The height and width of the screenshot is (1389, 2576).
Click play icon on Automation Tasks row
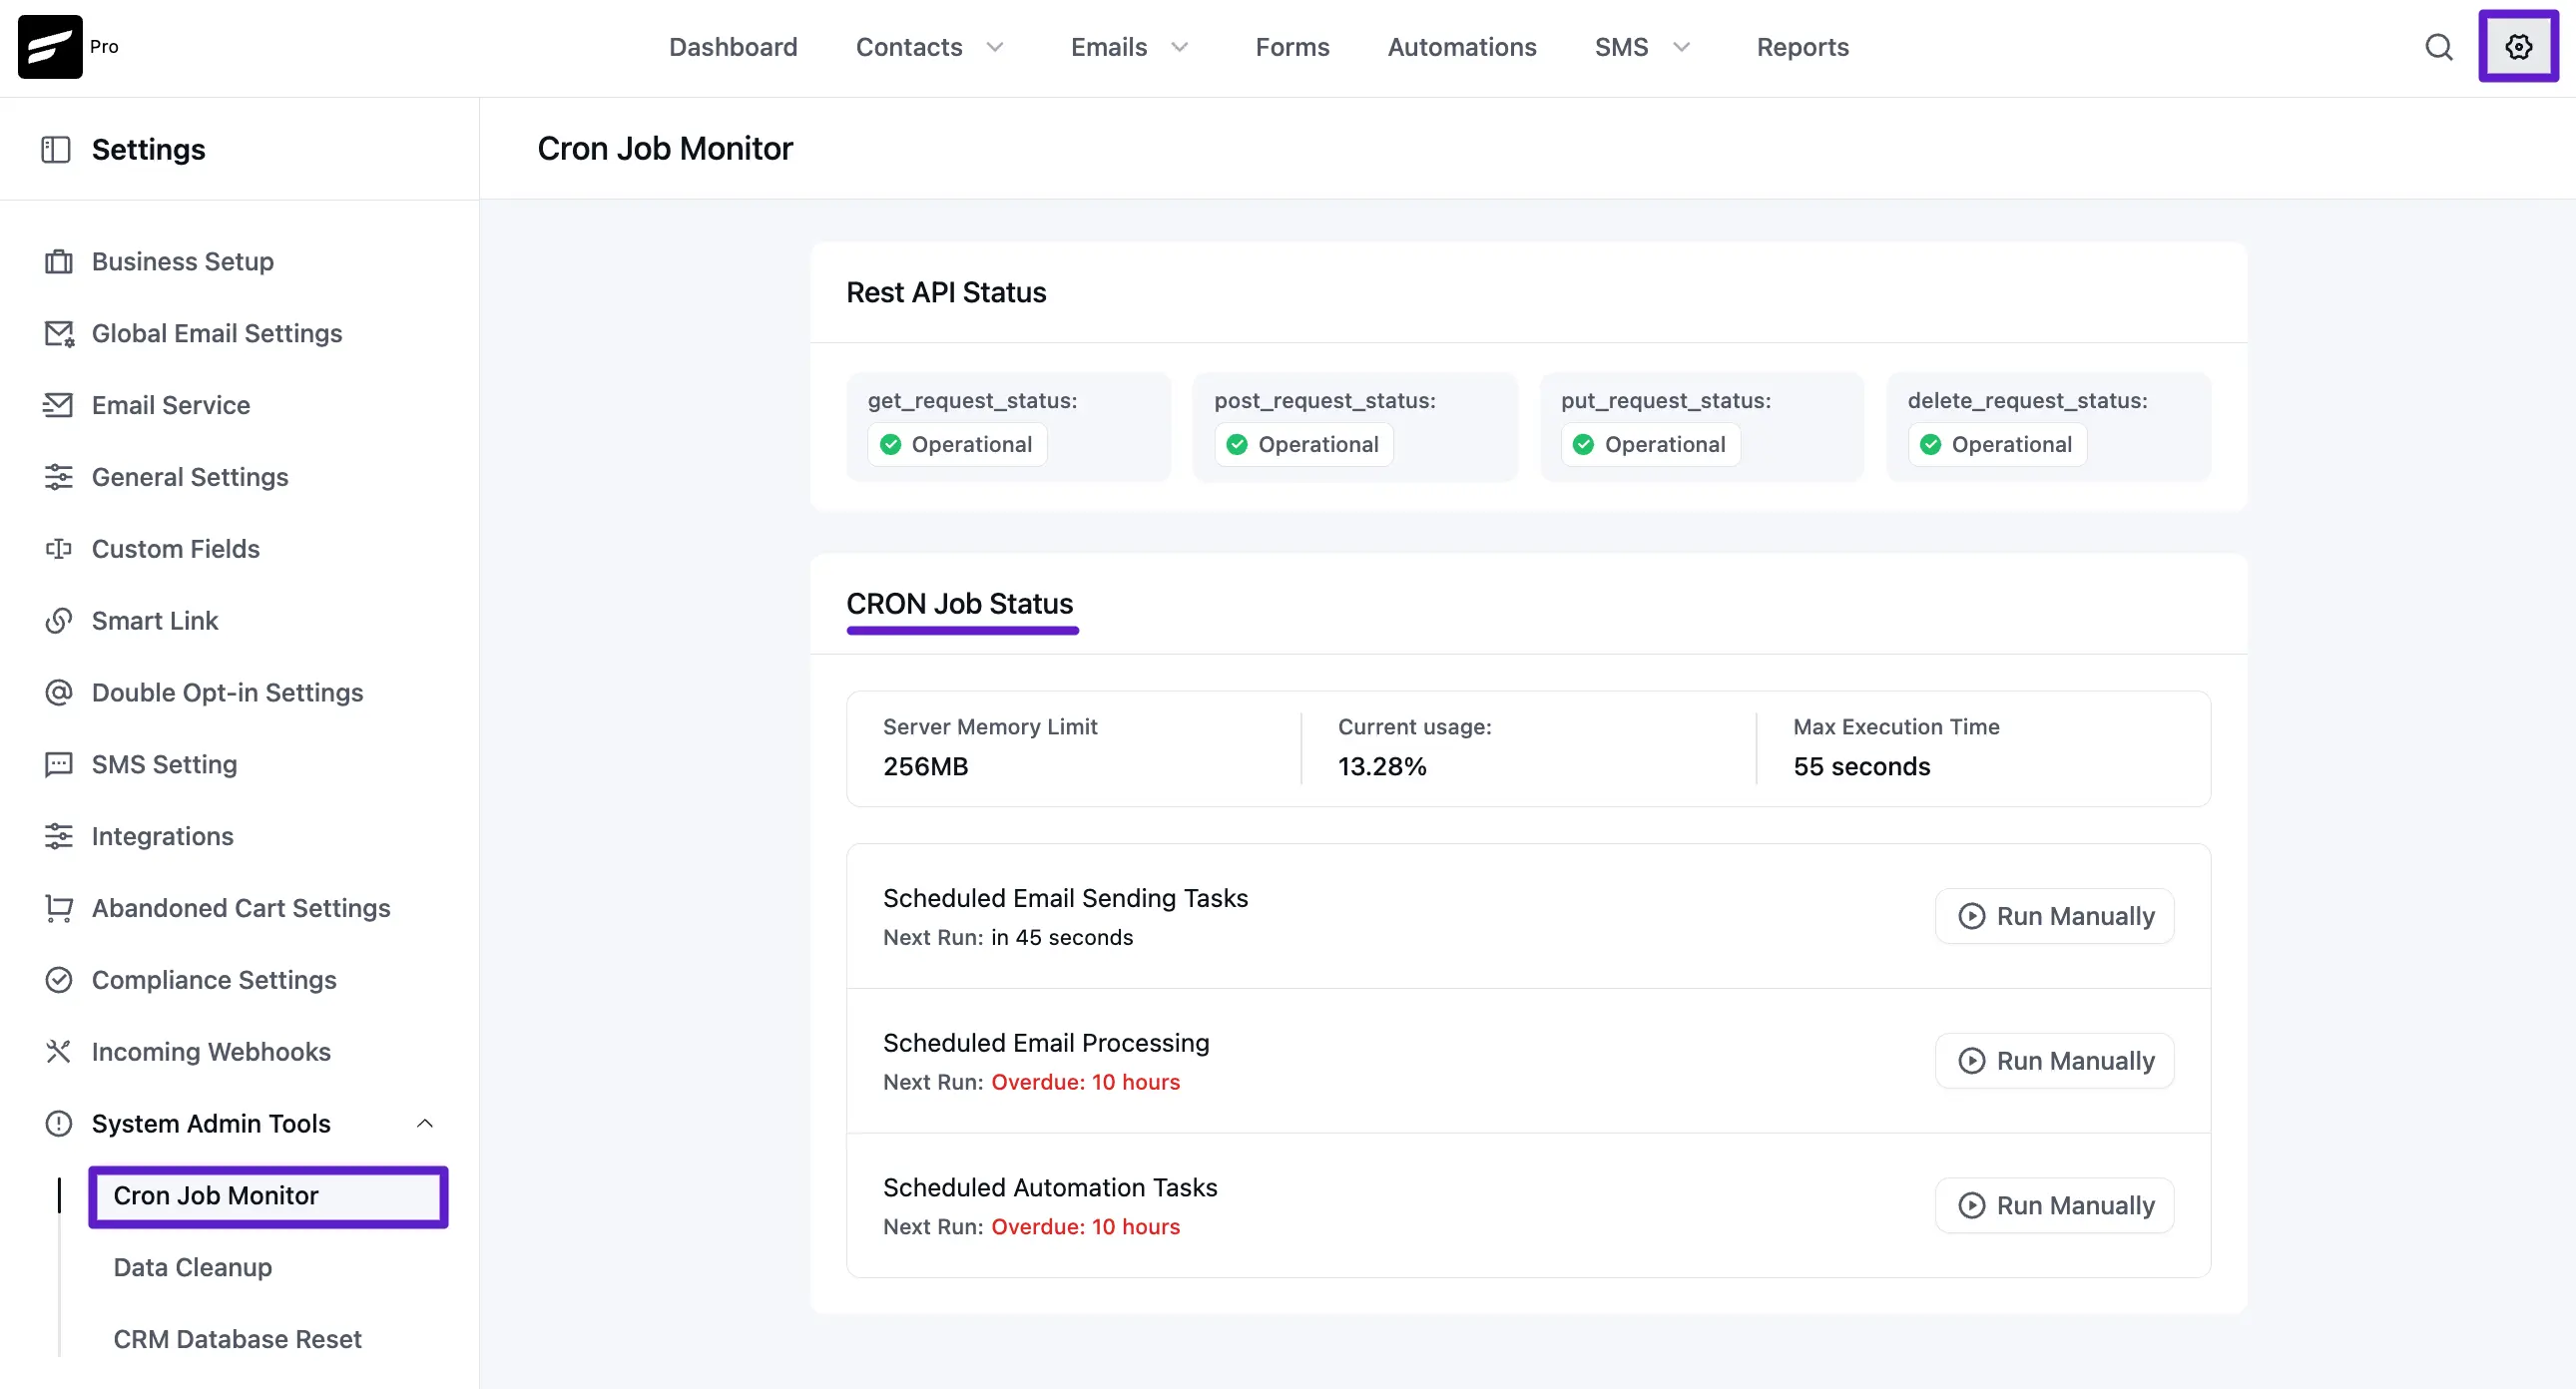1971,1206
